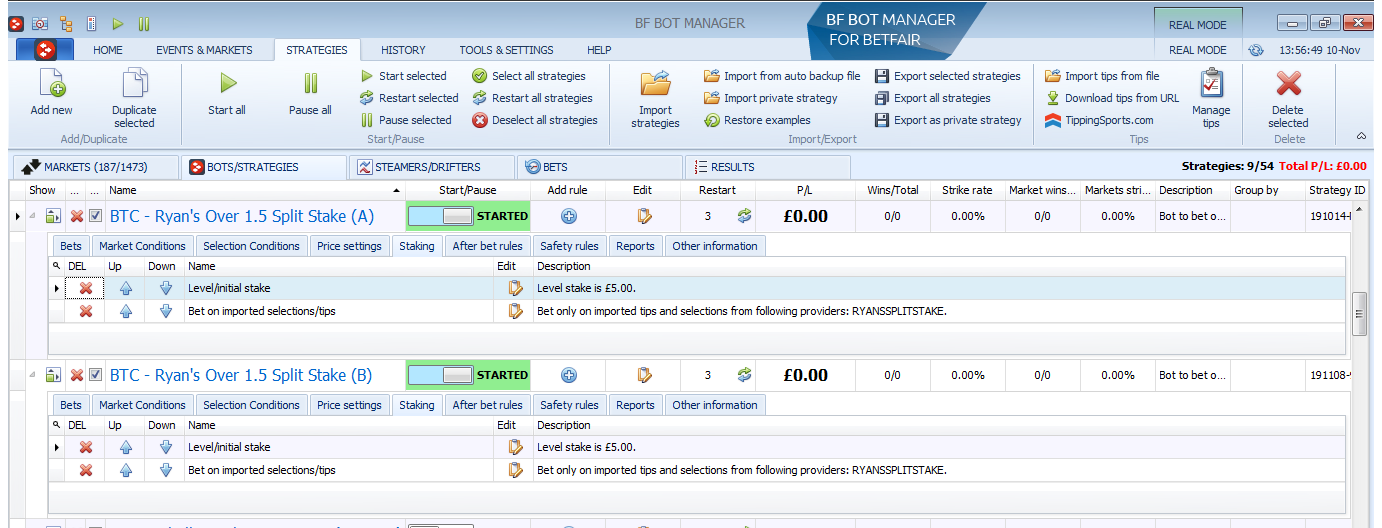
Task: Click Export all strategies
Action: (932, 98)
